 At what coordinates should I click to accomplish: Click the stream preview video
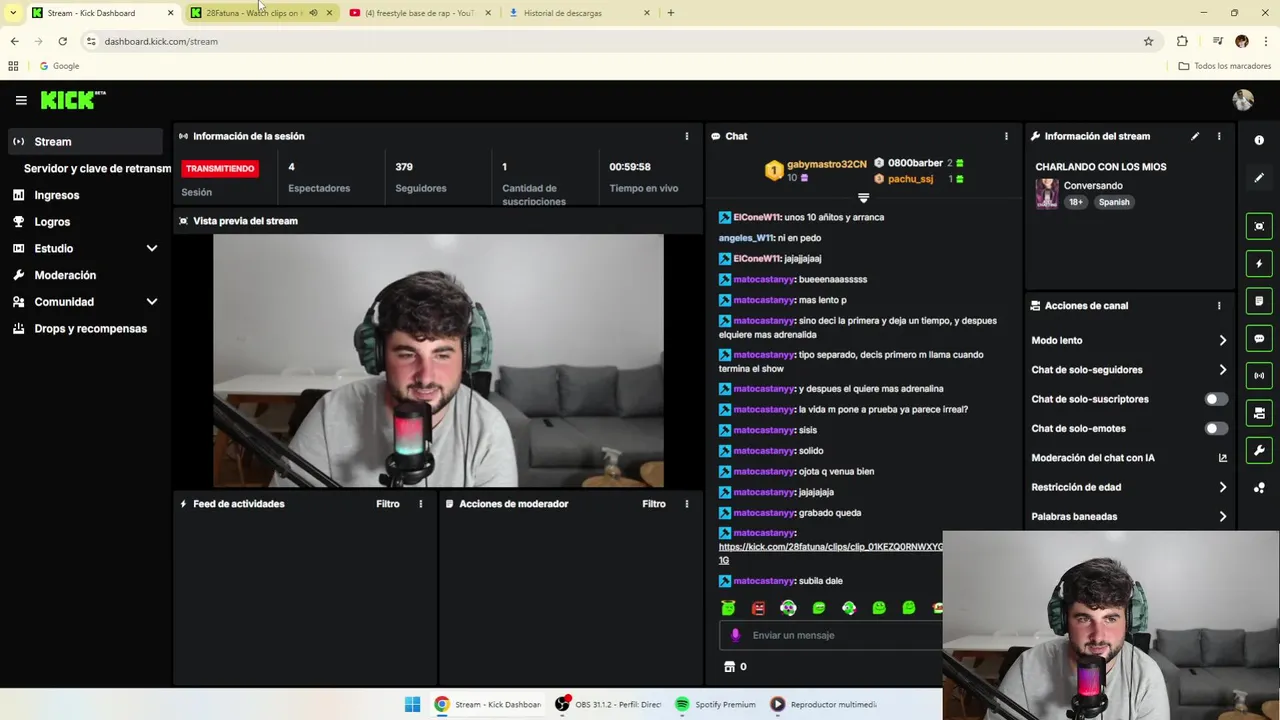point(438,360)
